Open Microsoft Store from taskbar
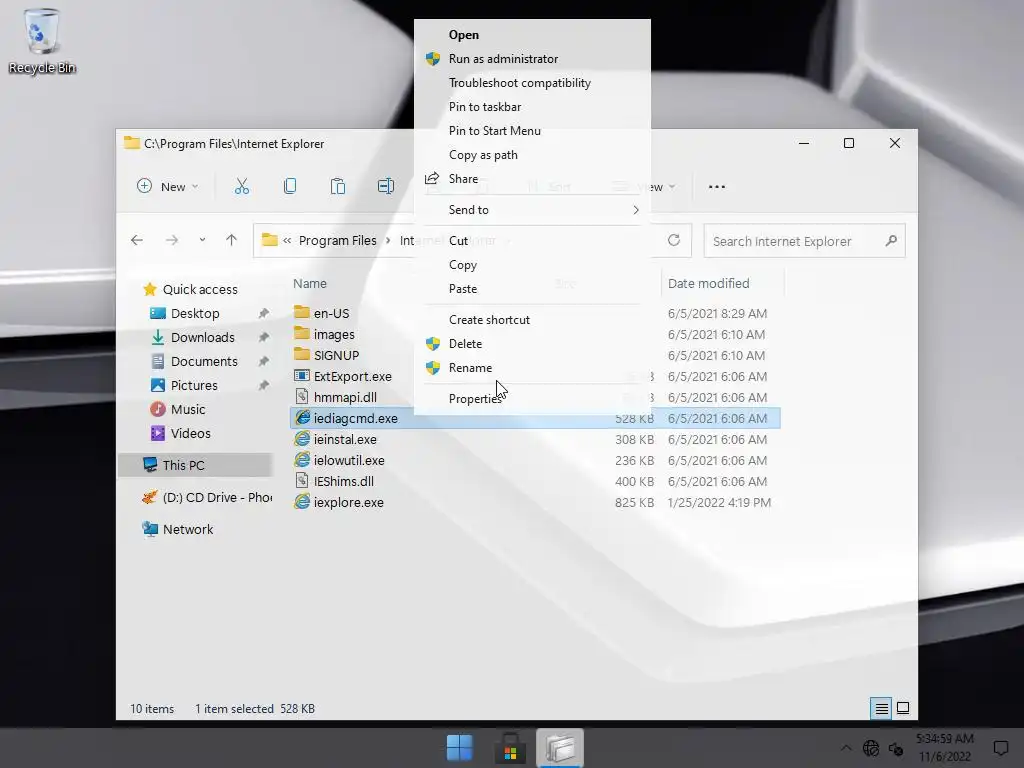The width and height of the screenshot is (1024, 768). 510,748
